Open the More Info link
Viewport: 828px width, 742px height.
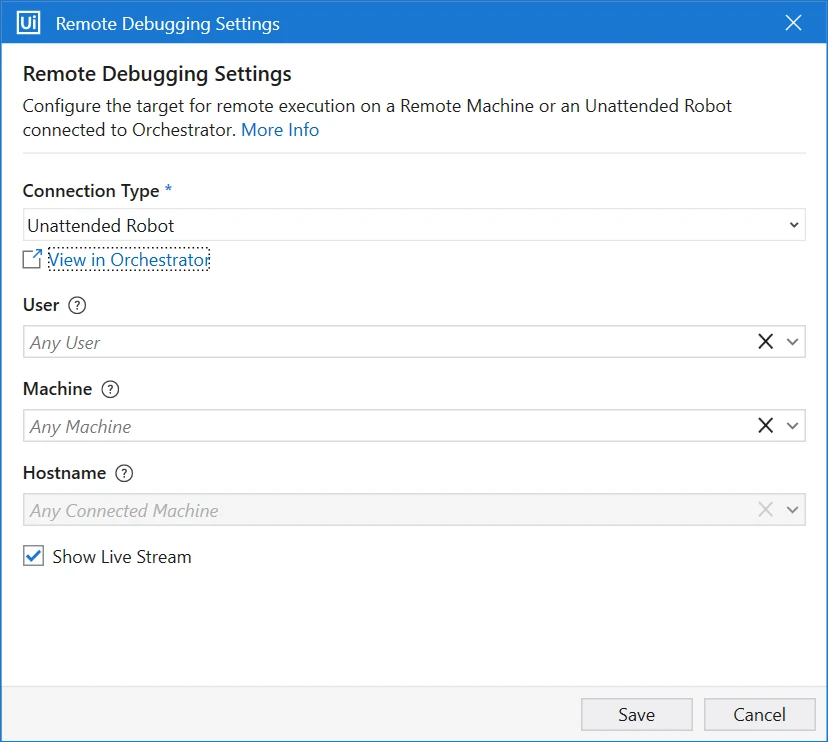pyautogui.click(x=280, y=130)
